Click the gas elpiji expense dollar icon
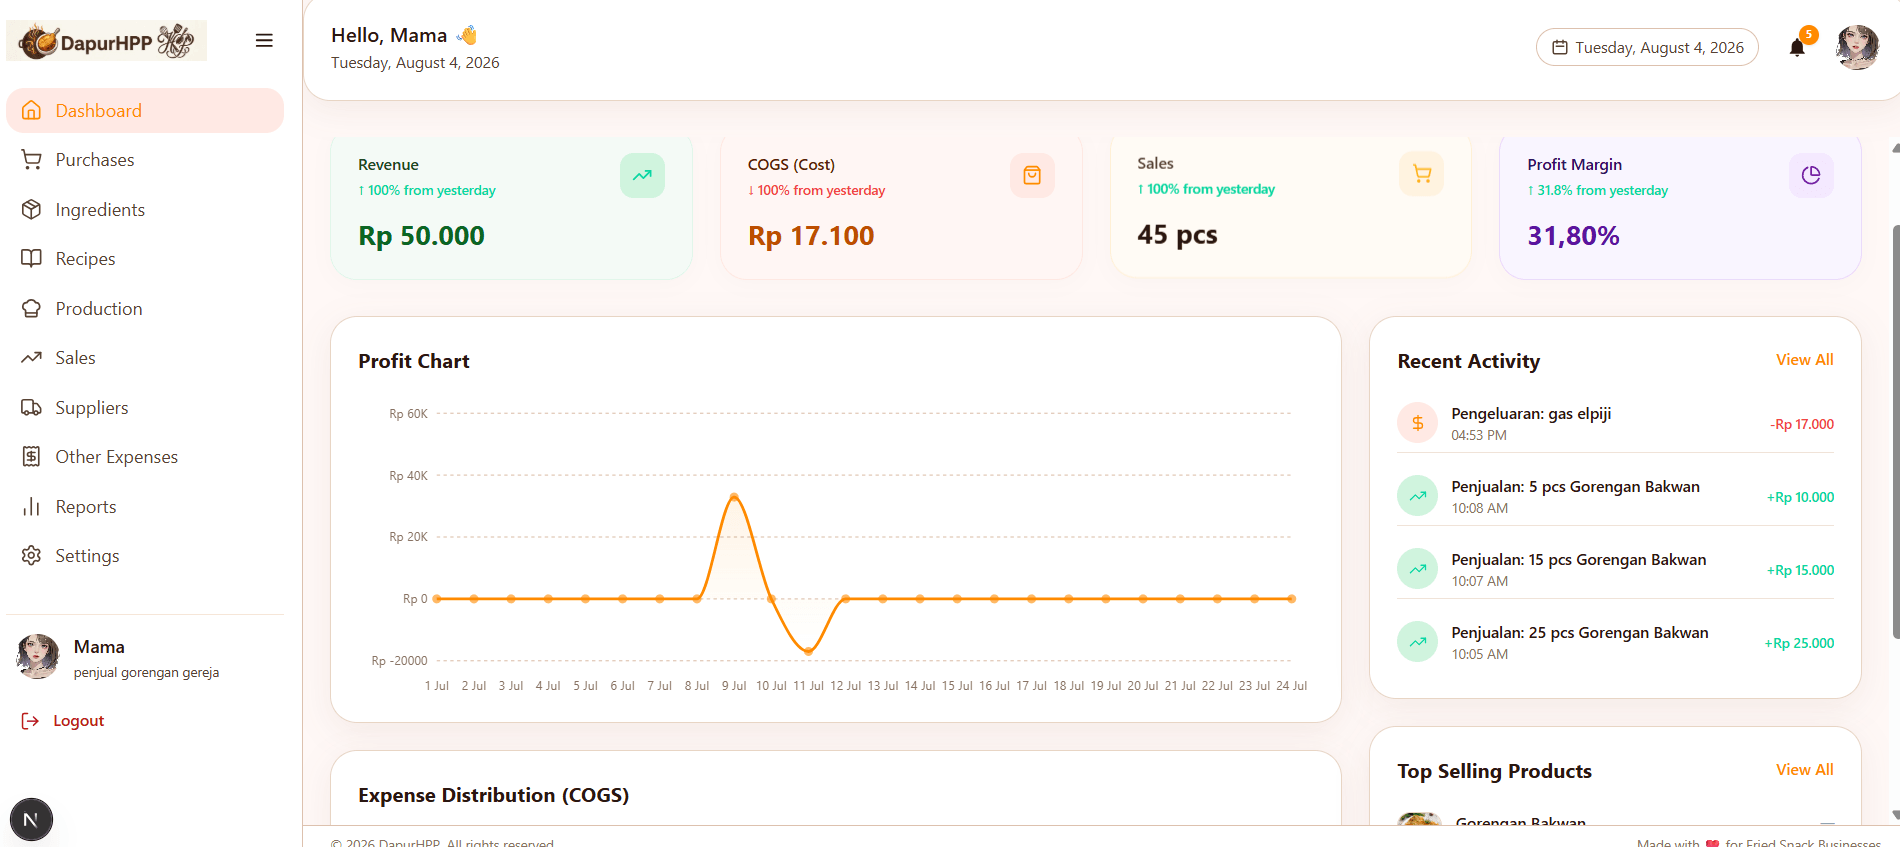The image size is (1900, 847). pos(1418,423)
